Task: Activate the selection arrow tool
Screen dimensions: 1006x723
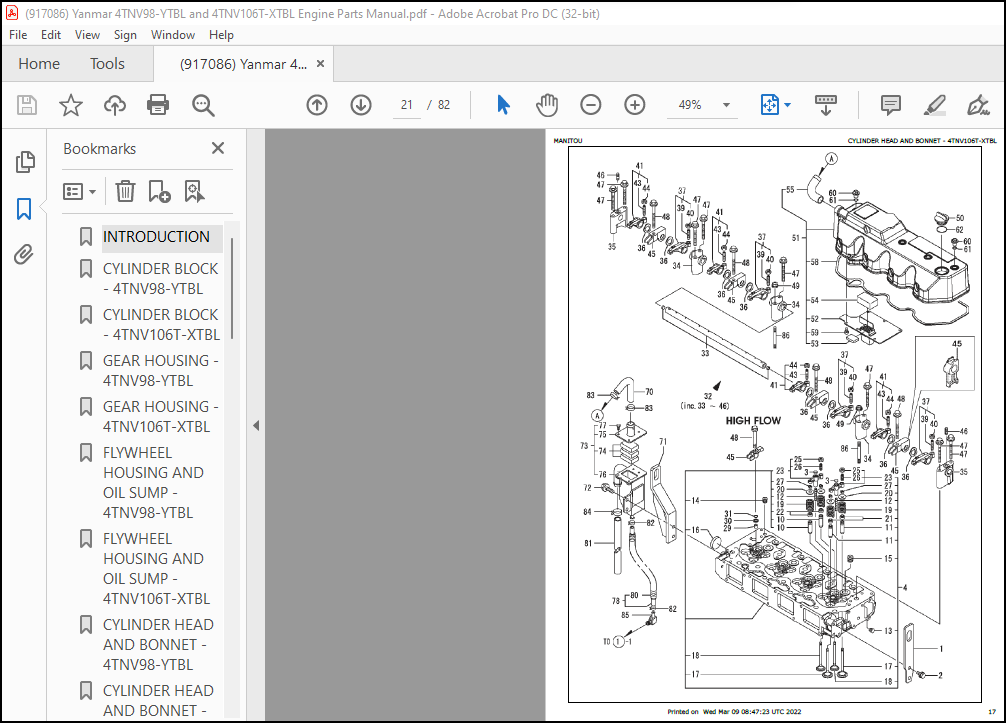Action: 504,105
